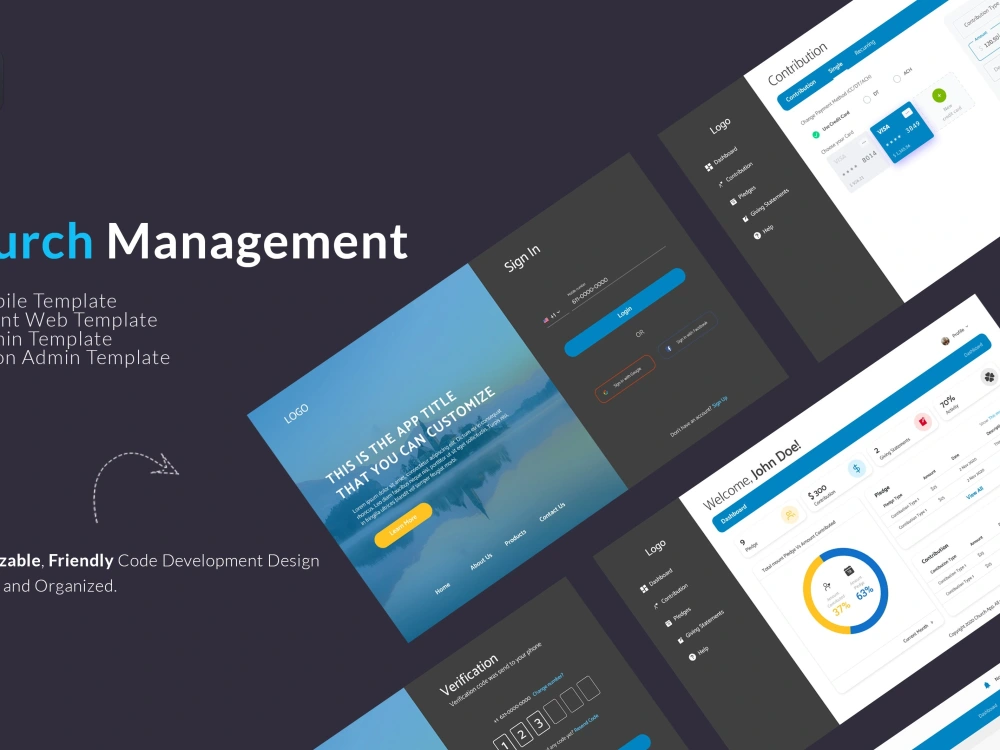The image size is (1000, 750).
Task: Click the John Doe profile avatar
Action: point(945,341)
